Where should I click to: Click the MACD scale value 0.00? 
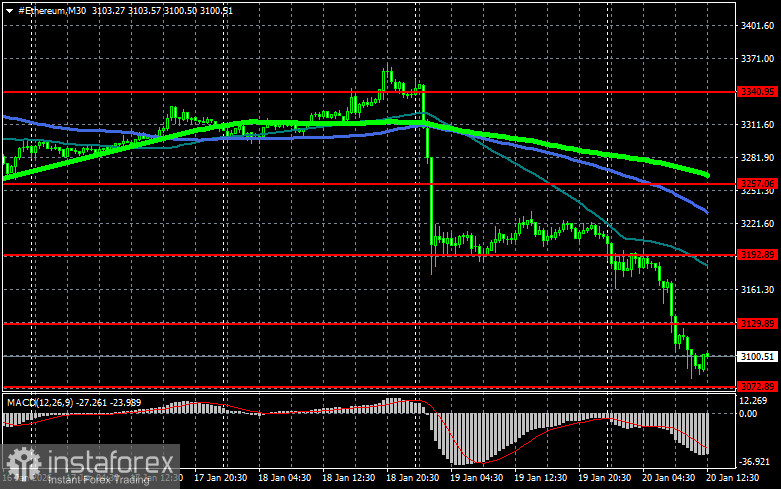click(x=748, y=413)
